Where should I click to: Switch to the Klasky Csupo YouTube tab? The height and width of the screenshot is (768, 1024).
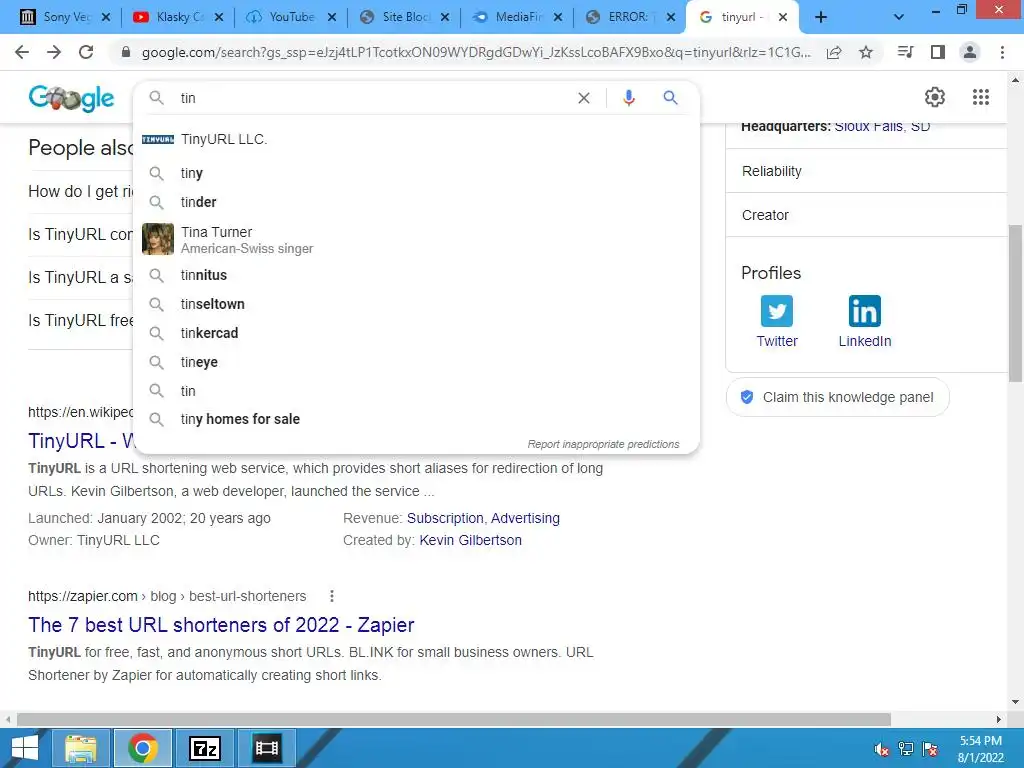coord(178,17)
